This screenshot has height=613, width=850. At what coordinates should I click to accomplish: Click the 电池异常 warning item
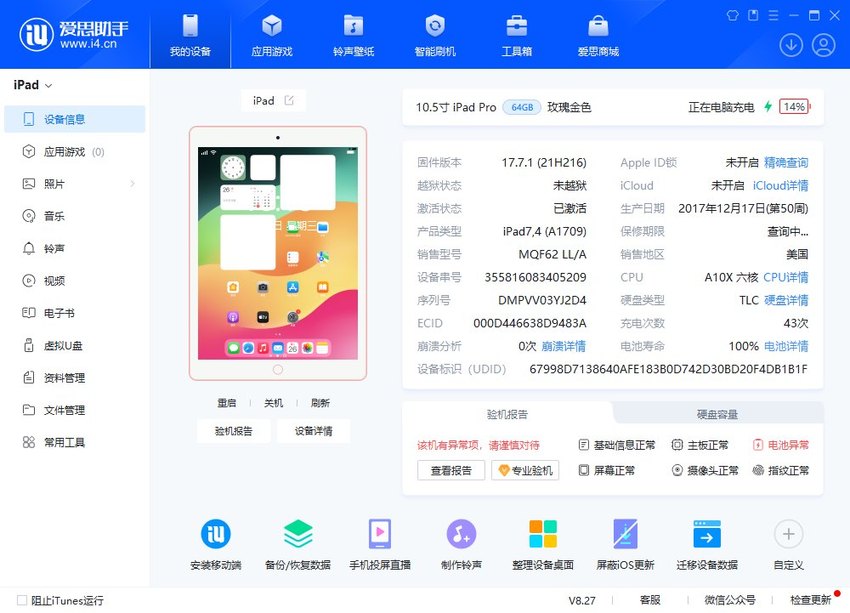781,445
